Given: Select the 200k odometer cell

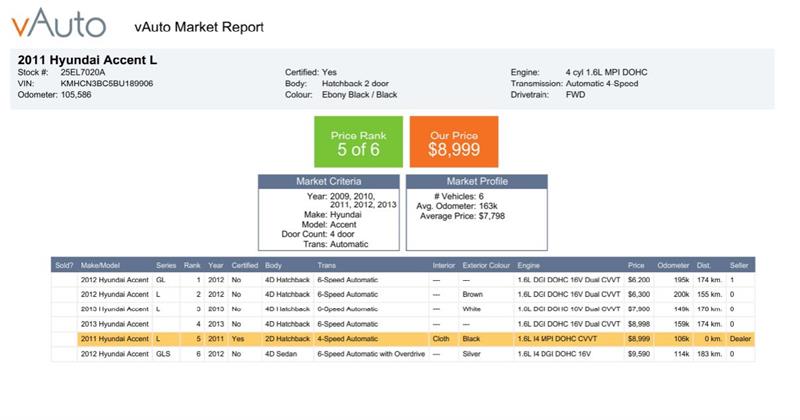Looking at the screenshot, I should click(682, 294).
